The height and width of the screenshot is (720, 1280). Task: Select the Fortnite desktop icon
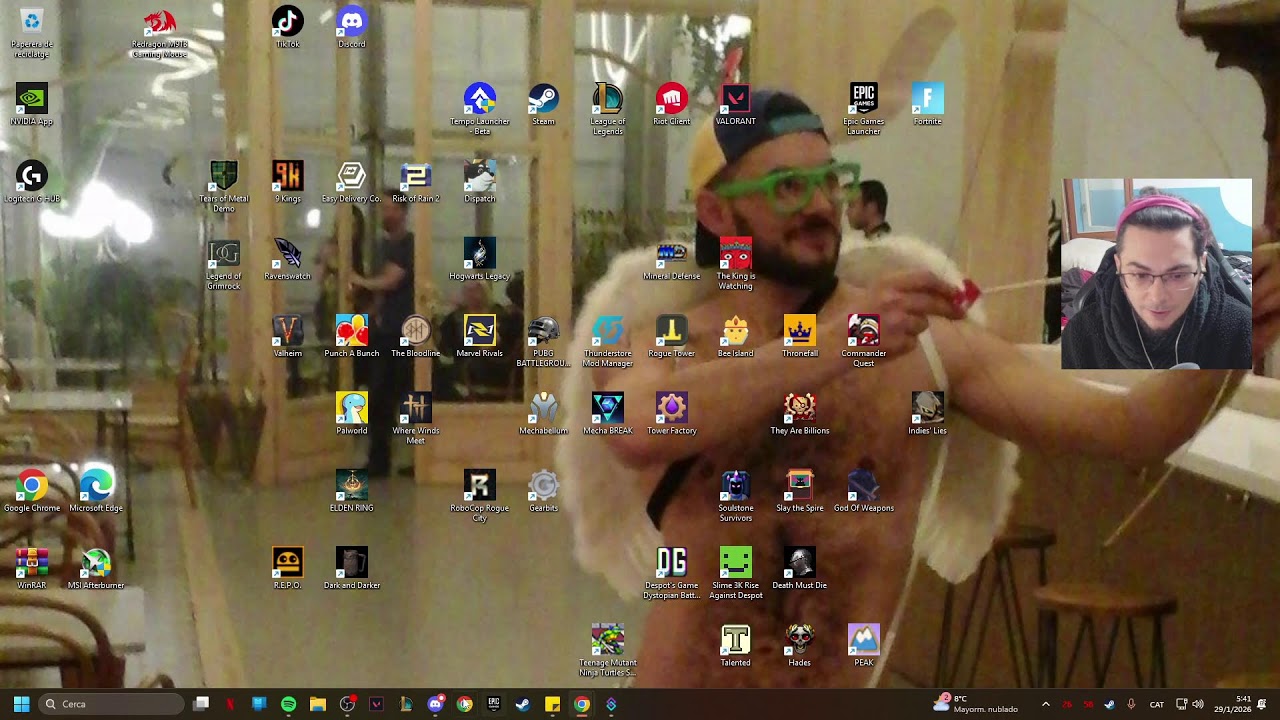pyautogui.click(x=928, y=105)
